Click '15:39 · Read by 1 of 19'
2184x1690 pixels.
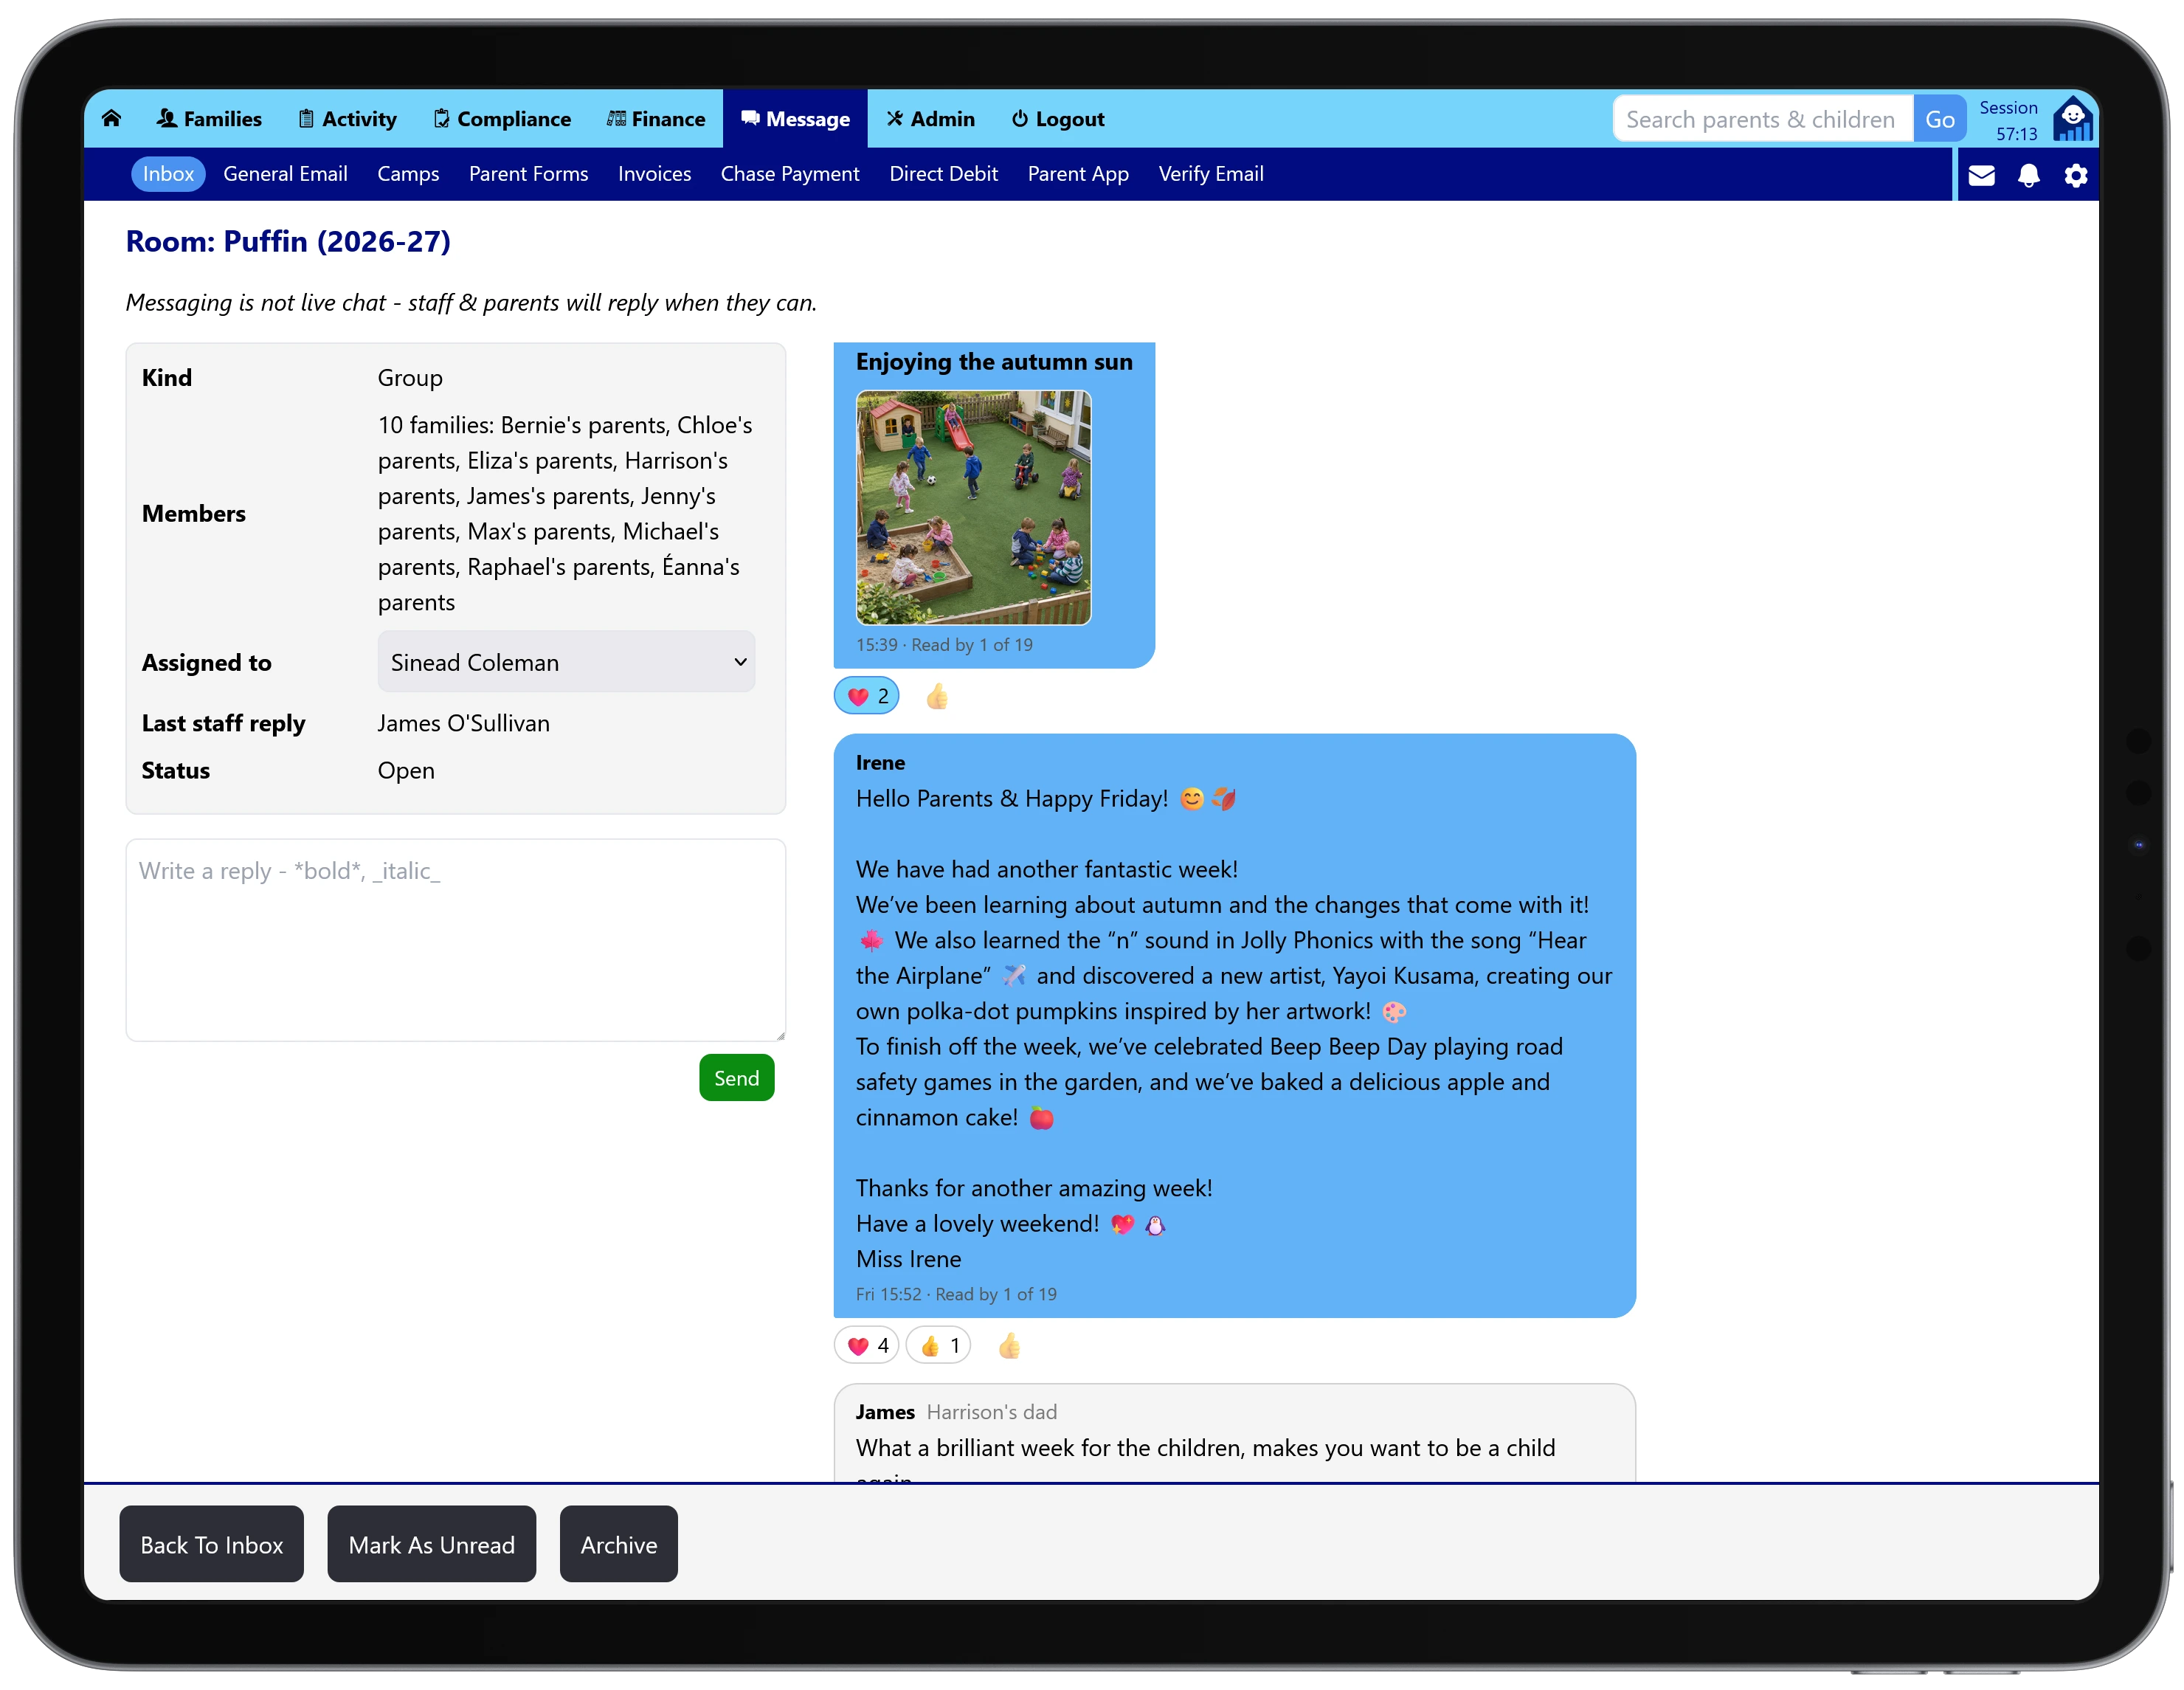(x=944, y=645)
